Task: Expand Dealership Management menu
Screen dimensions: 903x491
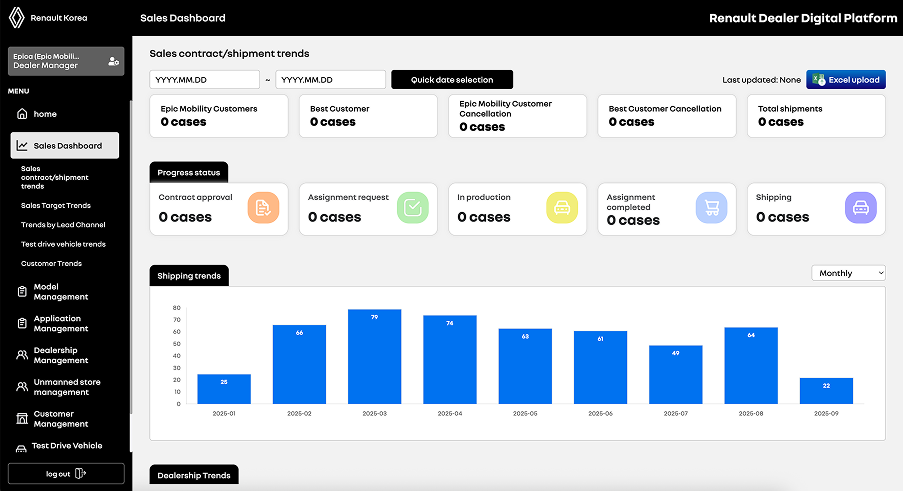Action: (x=60, y=355)
